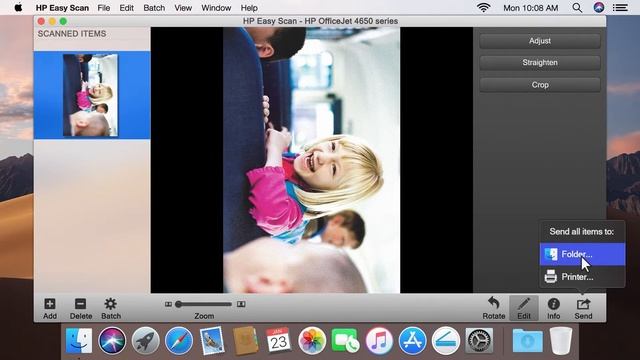Click the clock Mon 10:08 AM
The width and height of the screenshot is (640, 360).
pos(530,8)
